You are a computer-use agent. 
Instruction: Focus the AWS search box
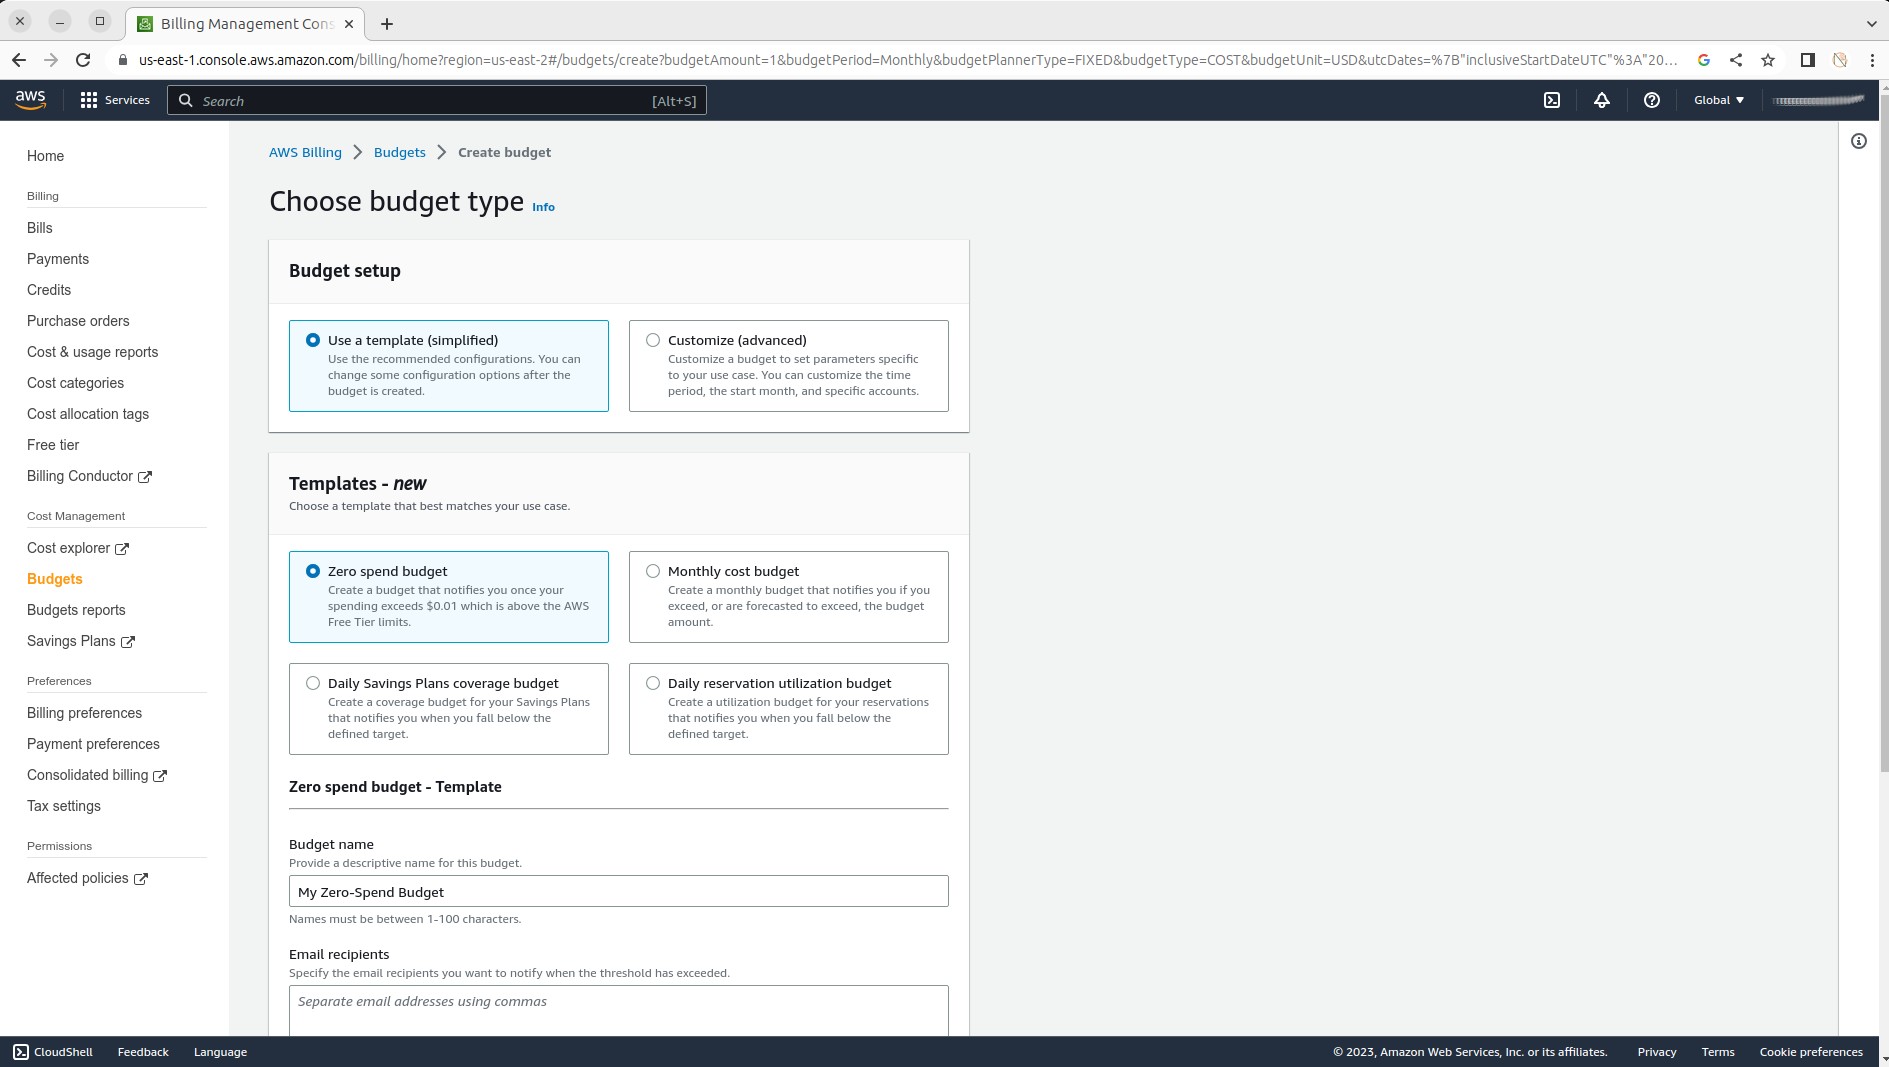pyautogui.click(x=437, y=100)
